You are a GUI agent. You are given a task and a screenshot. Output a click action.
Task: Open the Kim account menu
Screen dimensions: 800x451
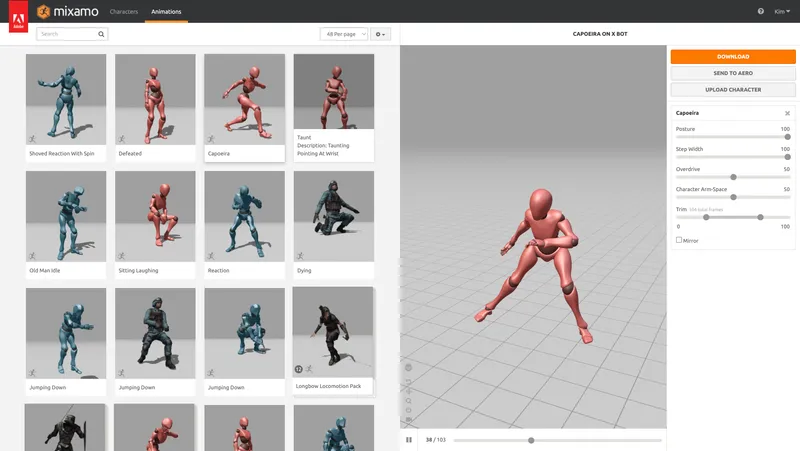point(781,12)
